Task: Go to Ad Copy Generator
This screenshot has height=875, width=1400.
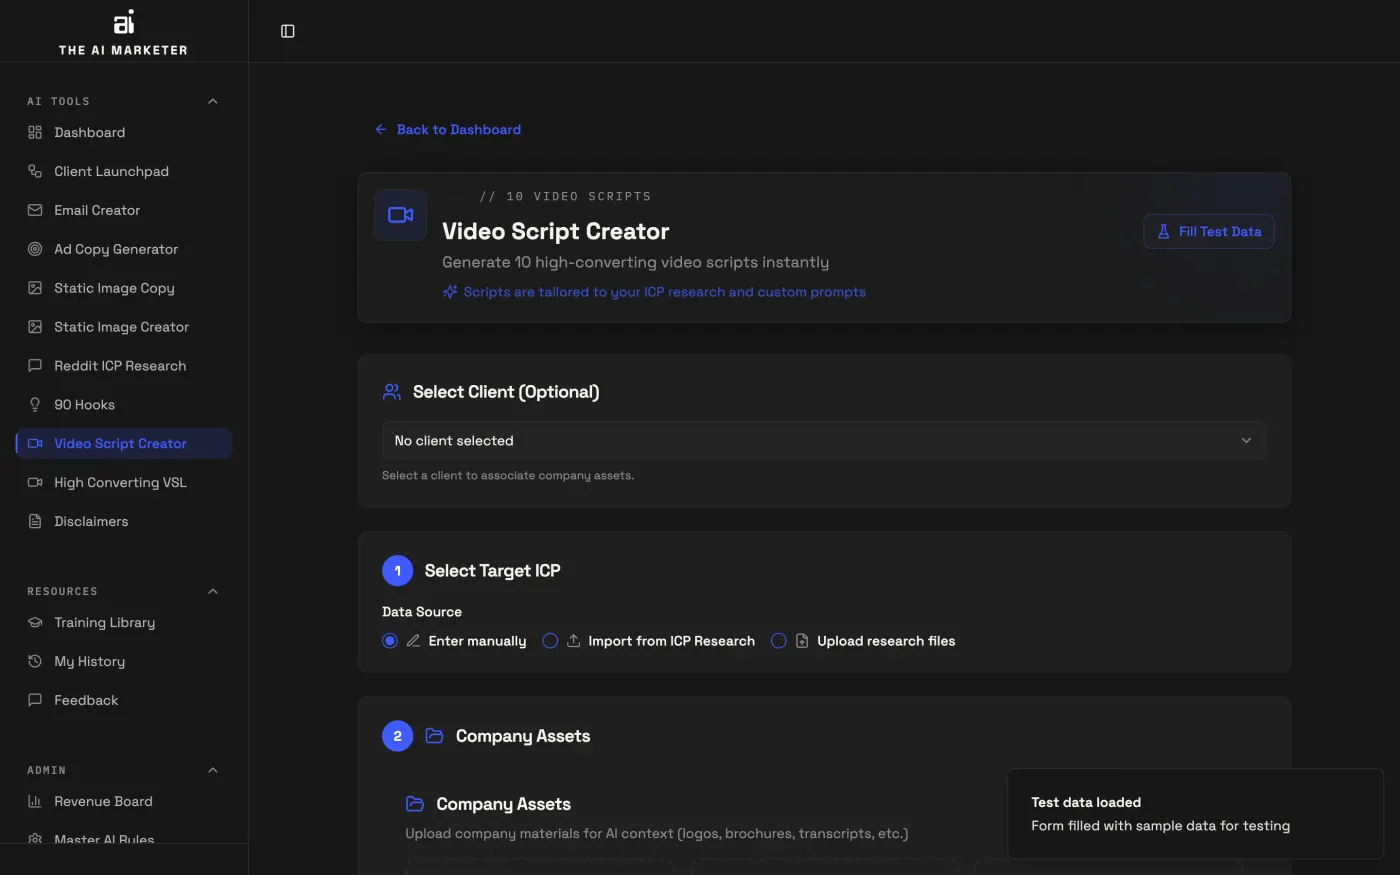Action: click(124, 249)
